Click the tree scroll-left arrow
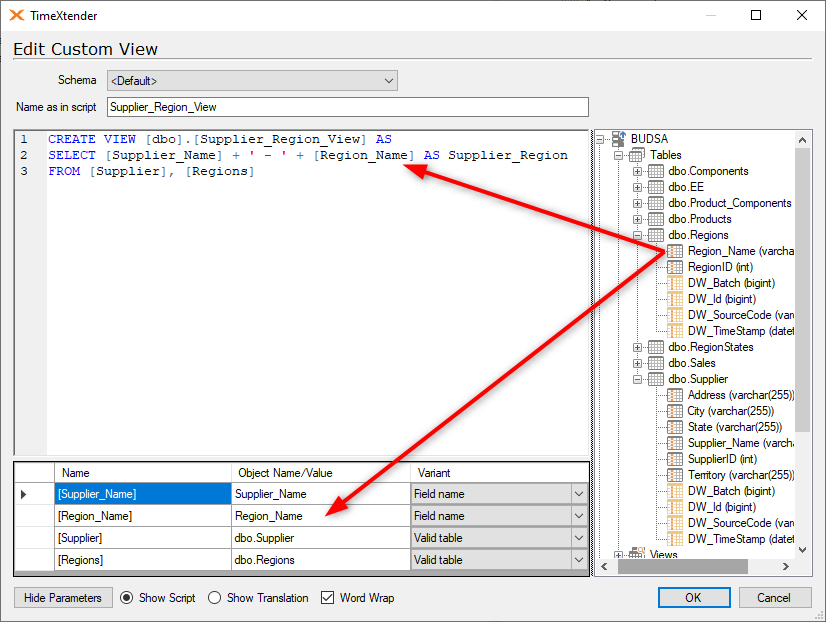 604,567
